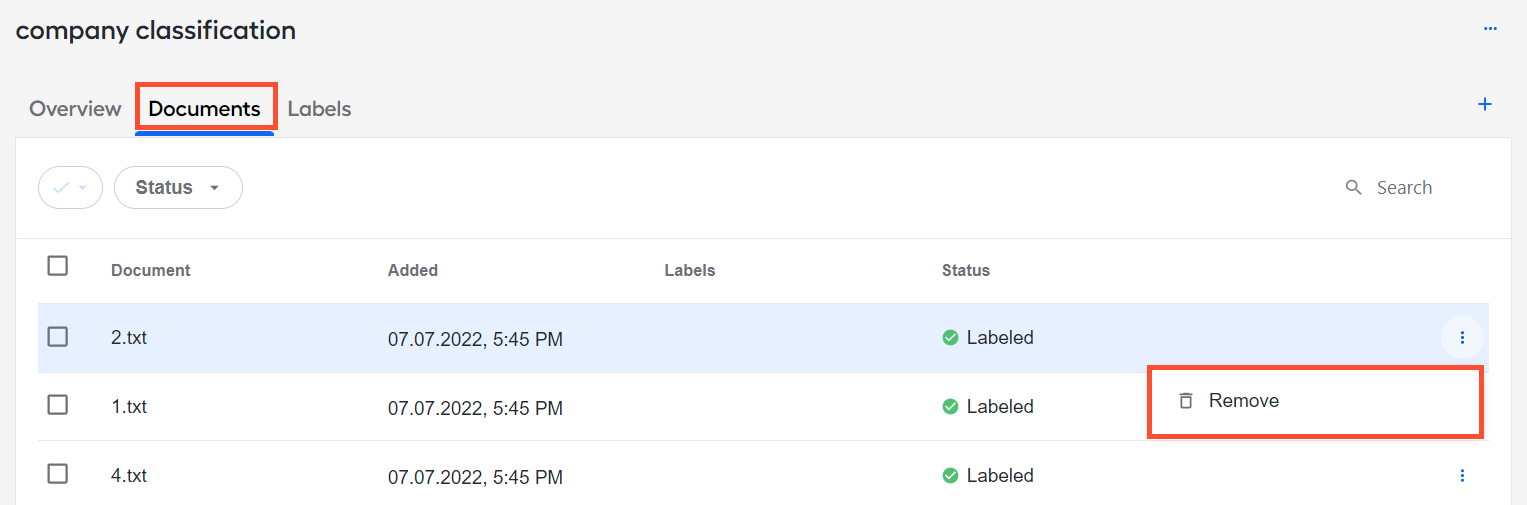Switch to the Labels tab

319,108
